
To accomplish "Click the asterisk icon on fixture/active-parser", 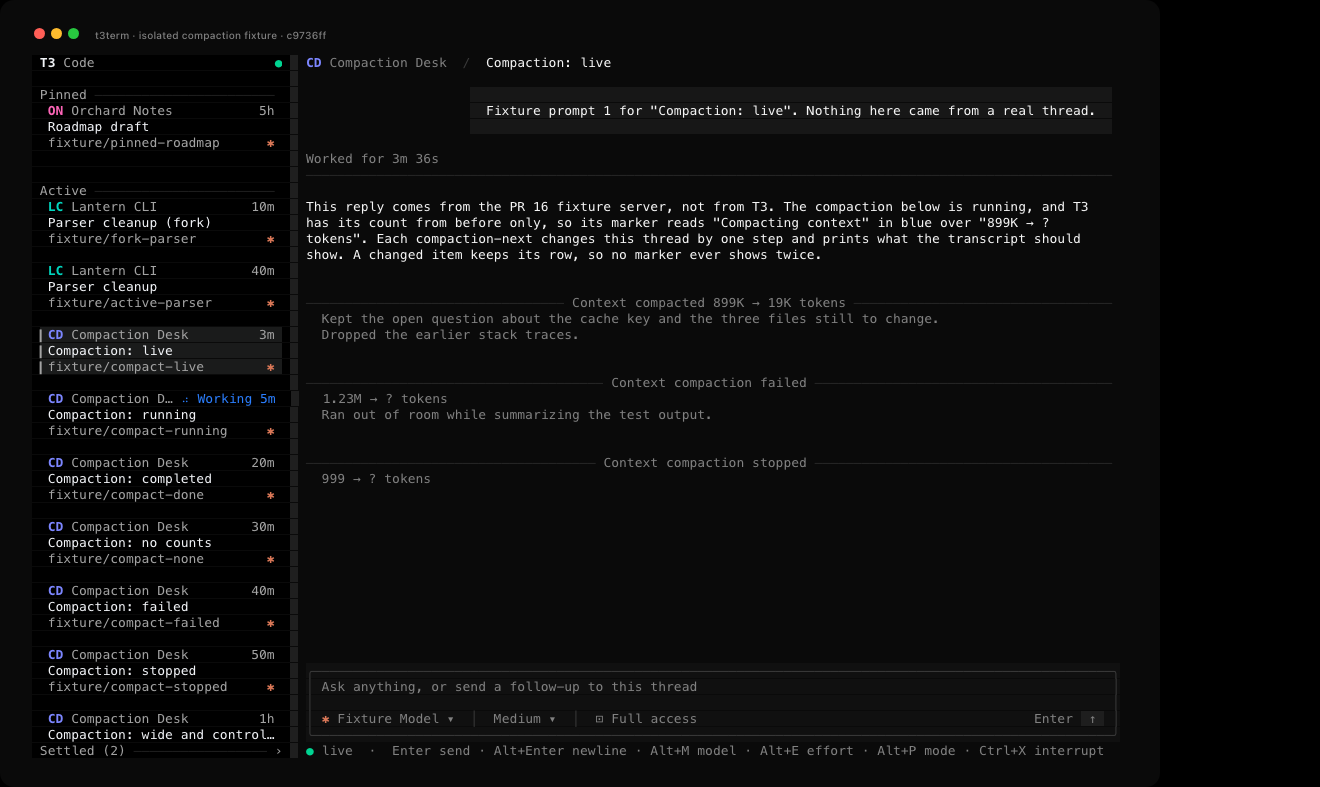I will 270,303.
